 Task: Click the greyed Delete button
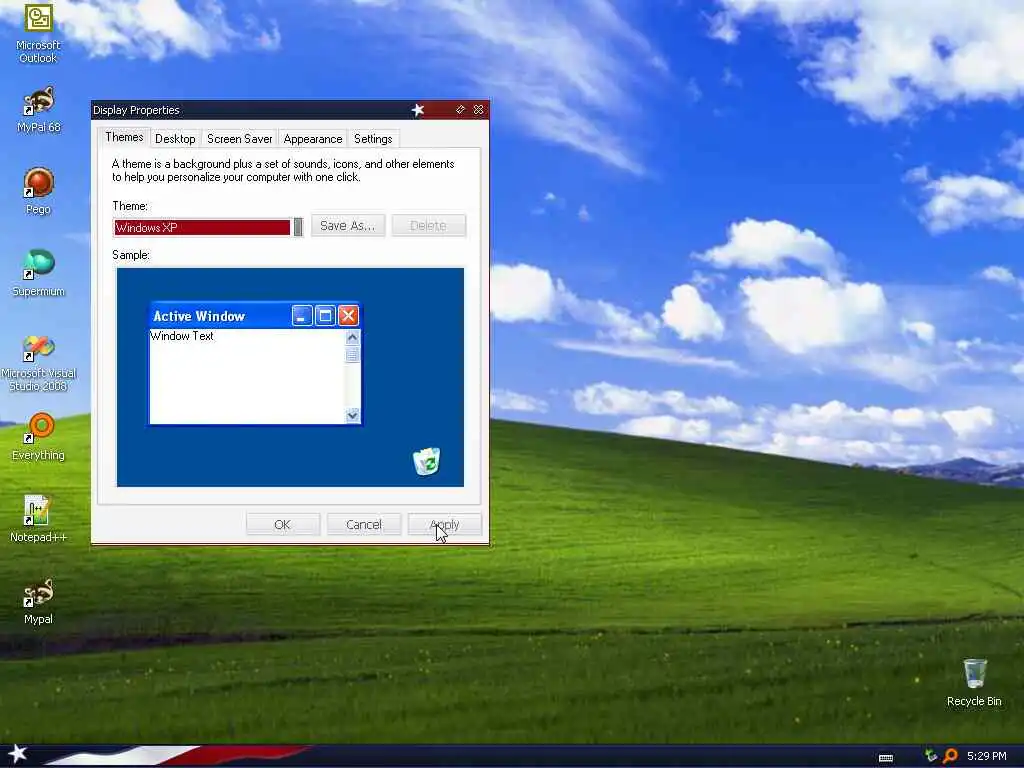(x=428, y=226)
